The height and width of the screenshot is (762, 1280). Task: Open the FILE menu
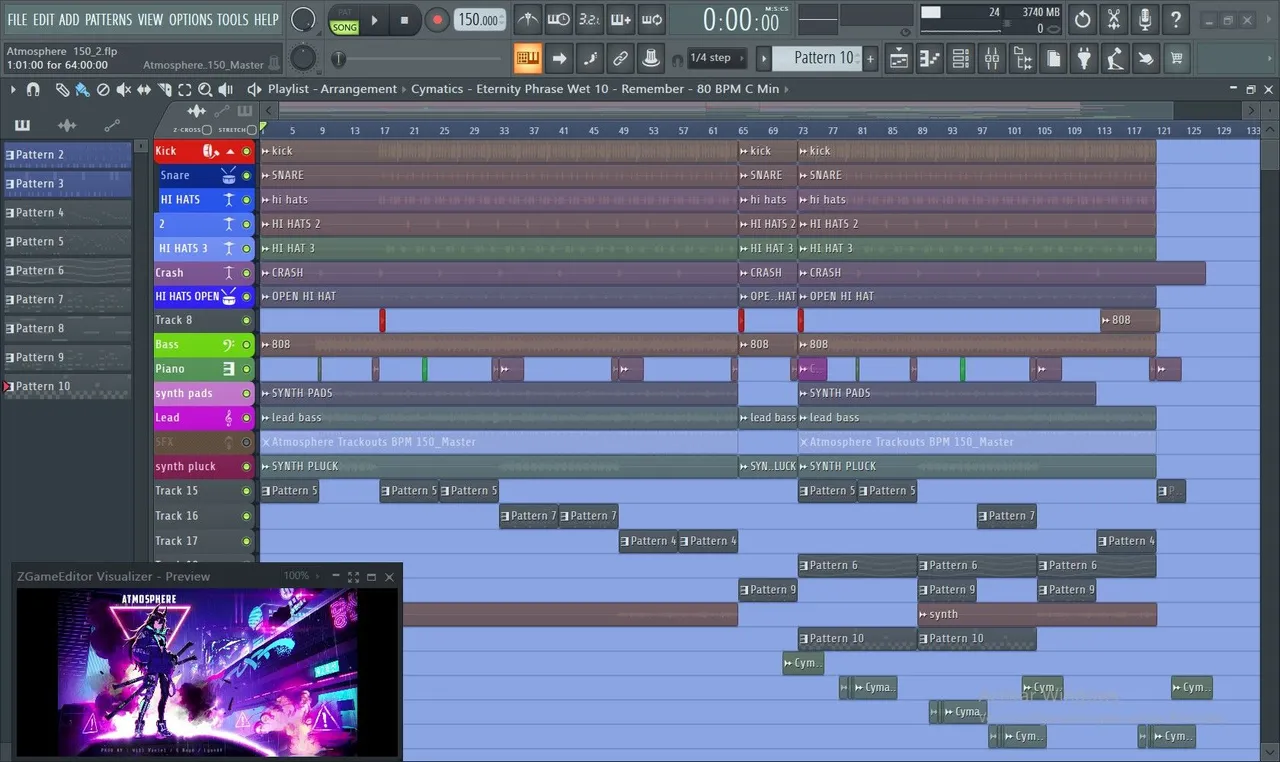click(x=17, y=19)
